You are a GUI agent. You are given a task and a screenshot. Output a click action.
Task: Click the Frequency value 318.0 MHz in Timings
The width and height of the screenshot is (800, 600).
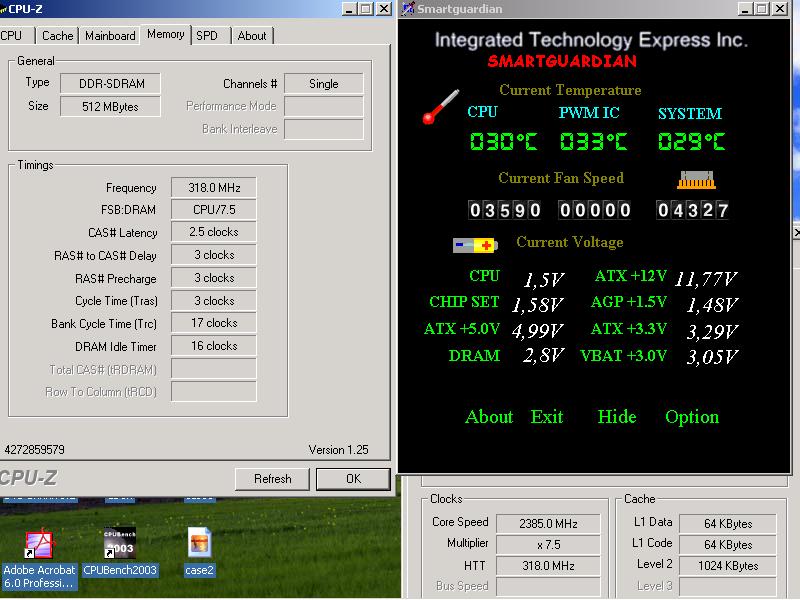(214, 187)
